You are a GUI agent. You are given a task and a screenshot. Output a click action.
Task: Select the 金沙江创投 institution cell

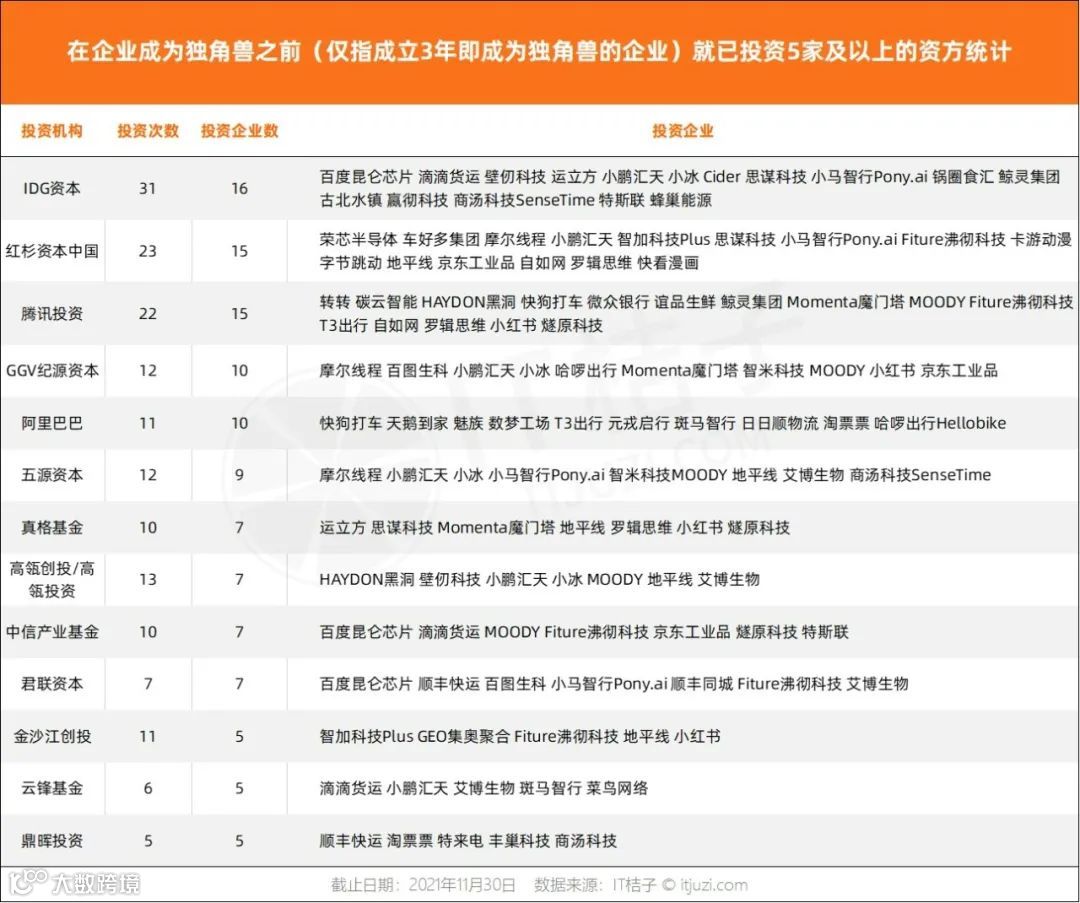(x=52, y=736)
